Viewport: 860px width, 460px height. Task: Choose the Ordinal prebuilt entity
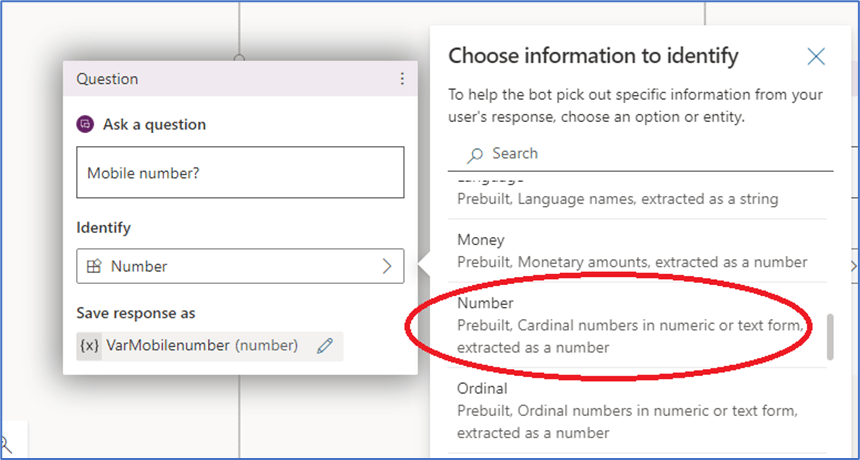[630, 410]
